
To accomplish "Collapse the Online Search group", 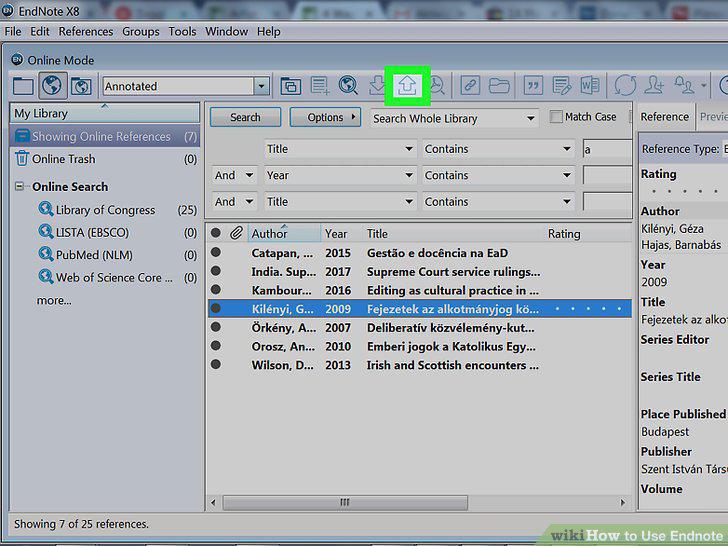I will click(19, 186).
